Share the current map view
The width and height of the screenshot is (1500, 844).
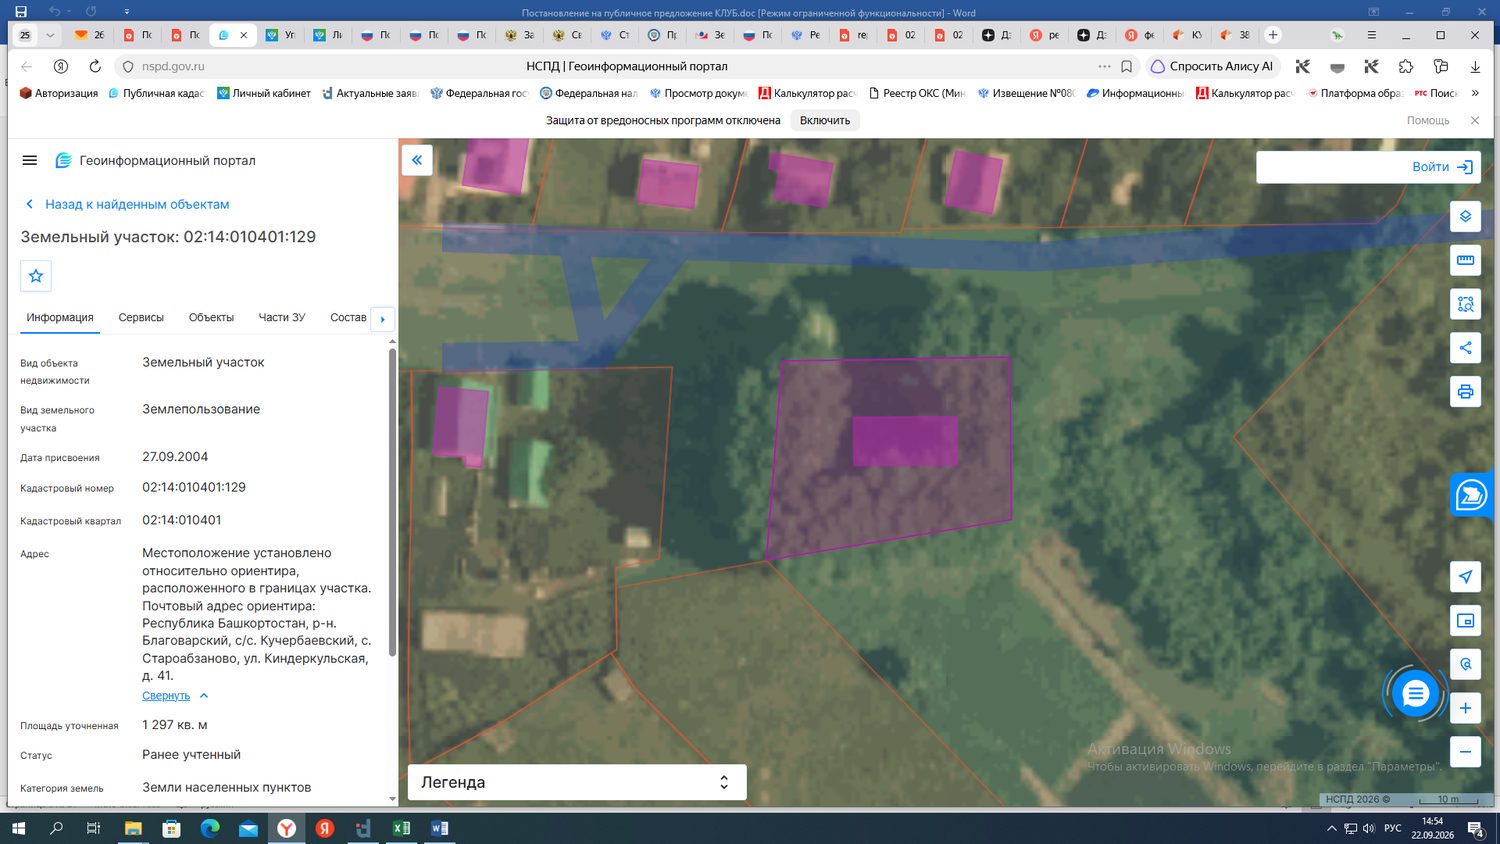point(1465,348)
